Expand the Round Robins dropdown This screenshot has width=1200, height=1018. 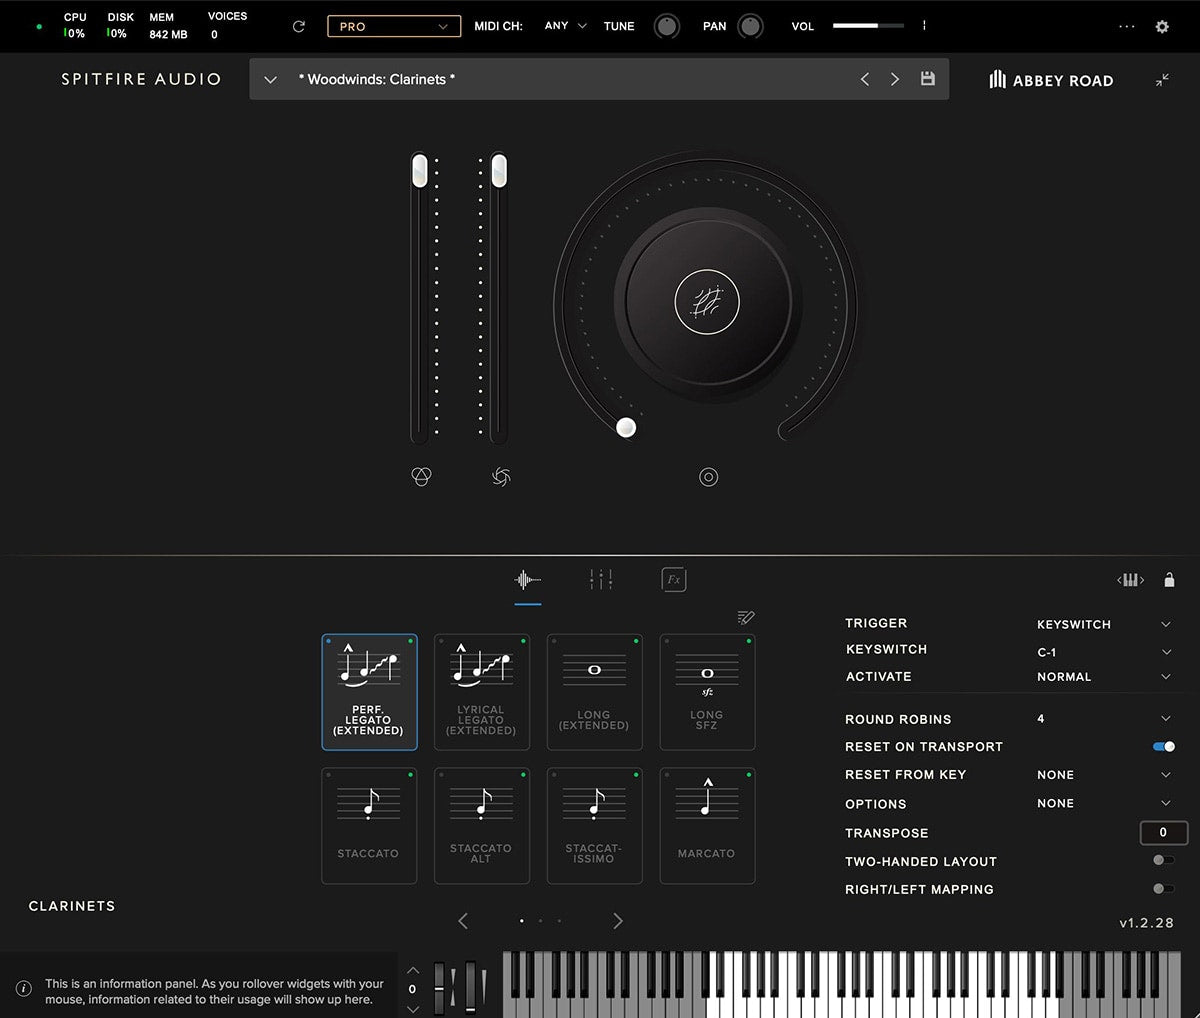point(1165,719)
